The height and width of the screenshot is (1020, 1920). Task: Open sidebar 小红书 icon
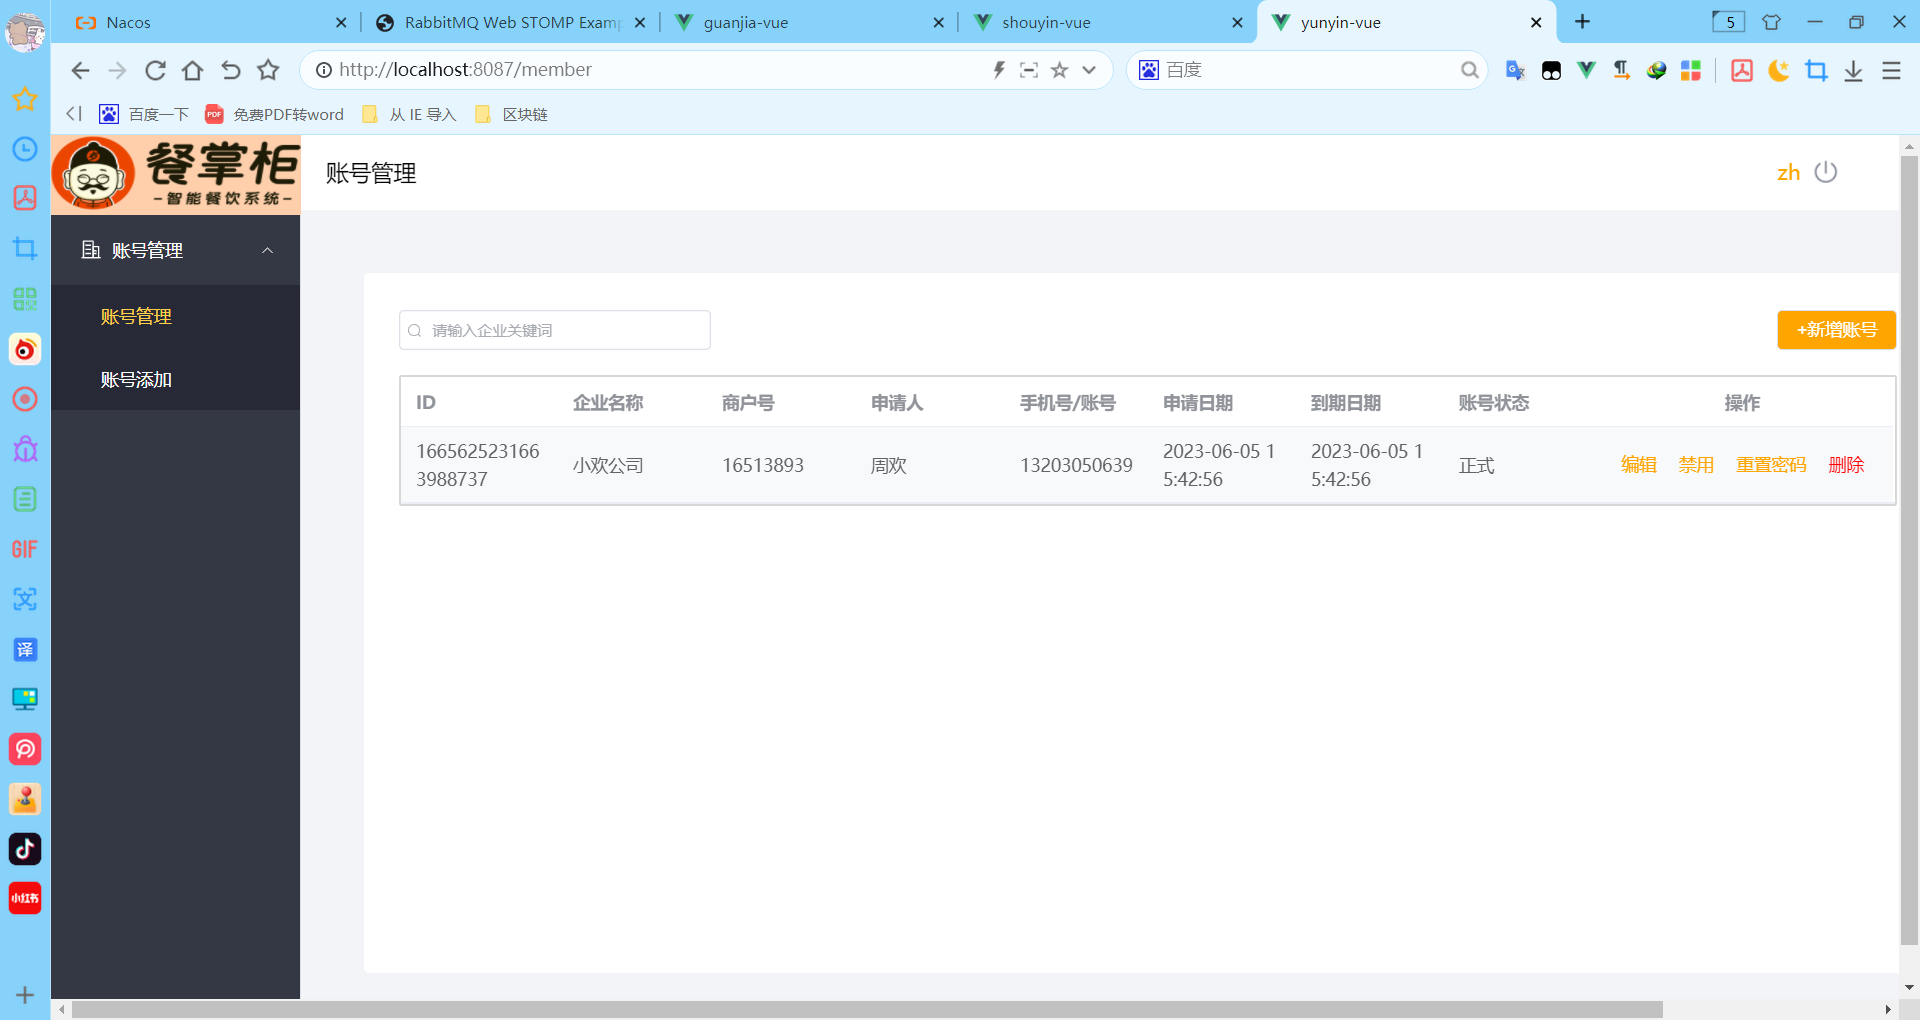point(25,898)
